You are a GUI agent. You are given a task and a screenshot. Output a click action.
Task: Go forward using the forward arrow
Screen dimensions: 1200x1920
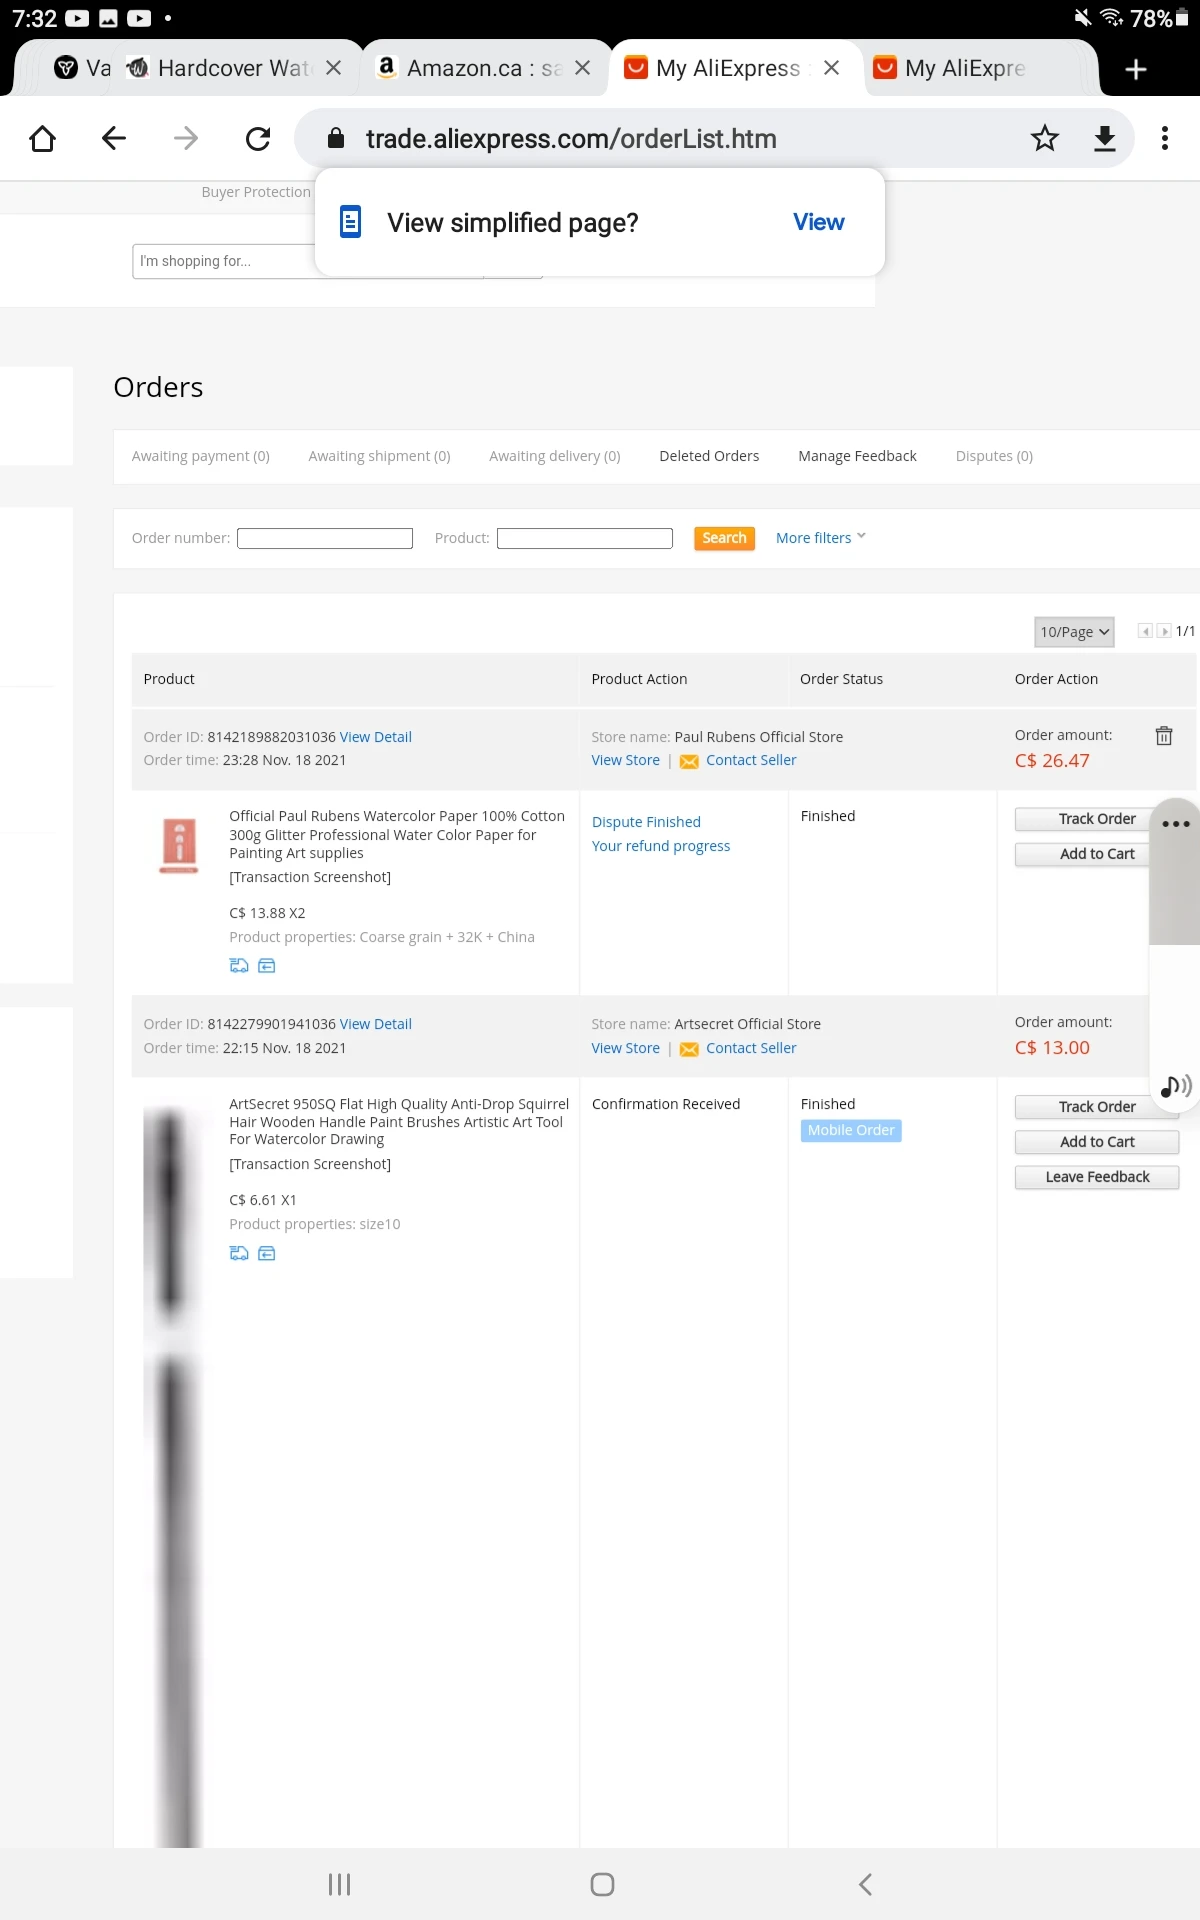tap(186, 138)
